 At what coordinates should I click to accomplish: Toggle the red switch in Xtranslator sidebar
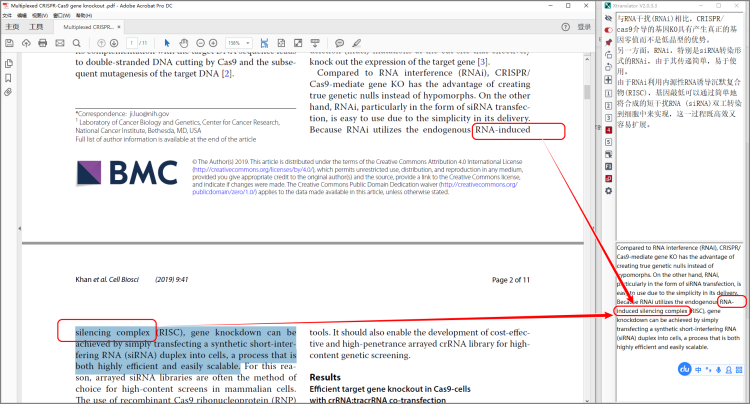click(x=609, y=31)
